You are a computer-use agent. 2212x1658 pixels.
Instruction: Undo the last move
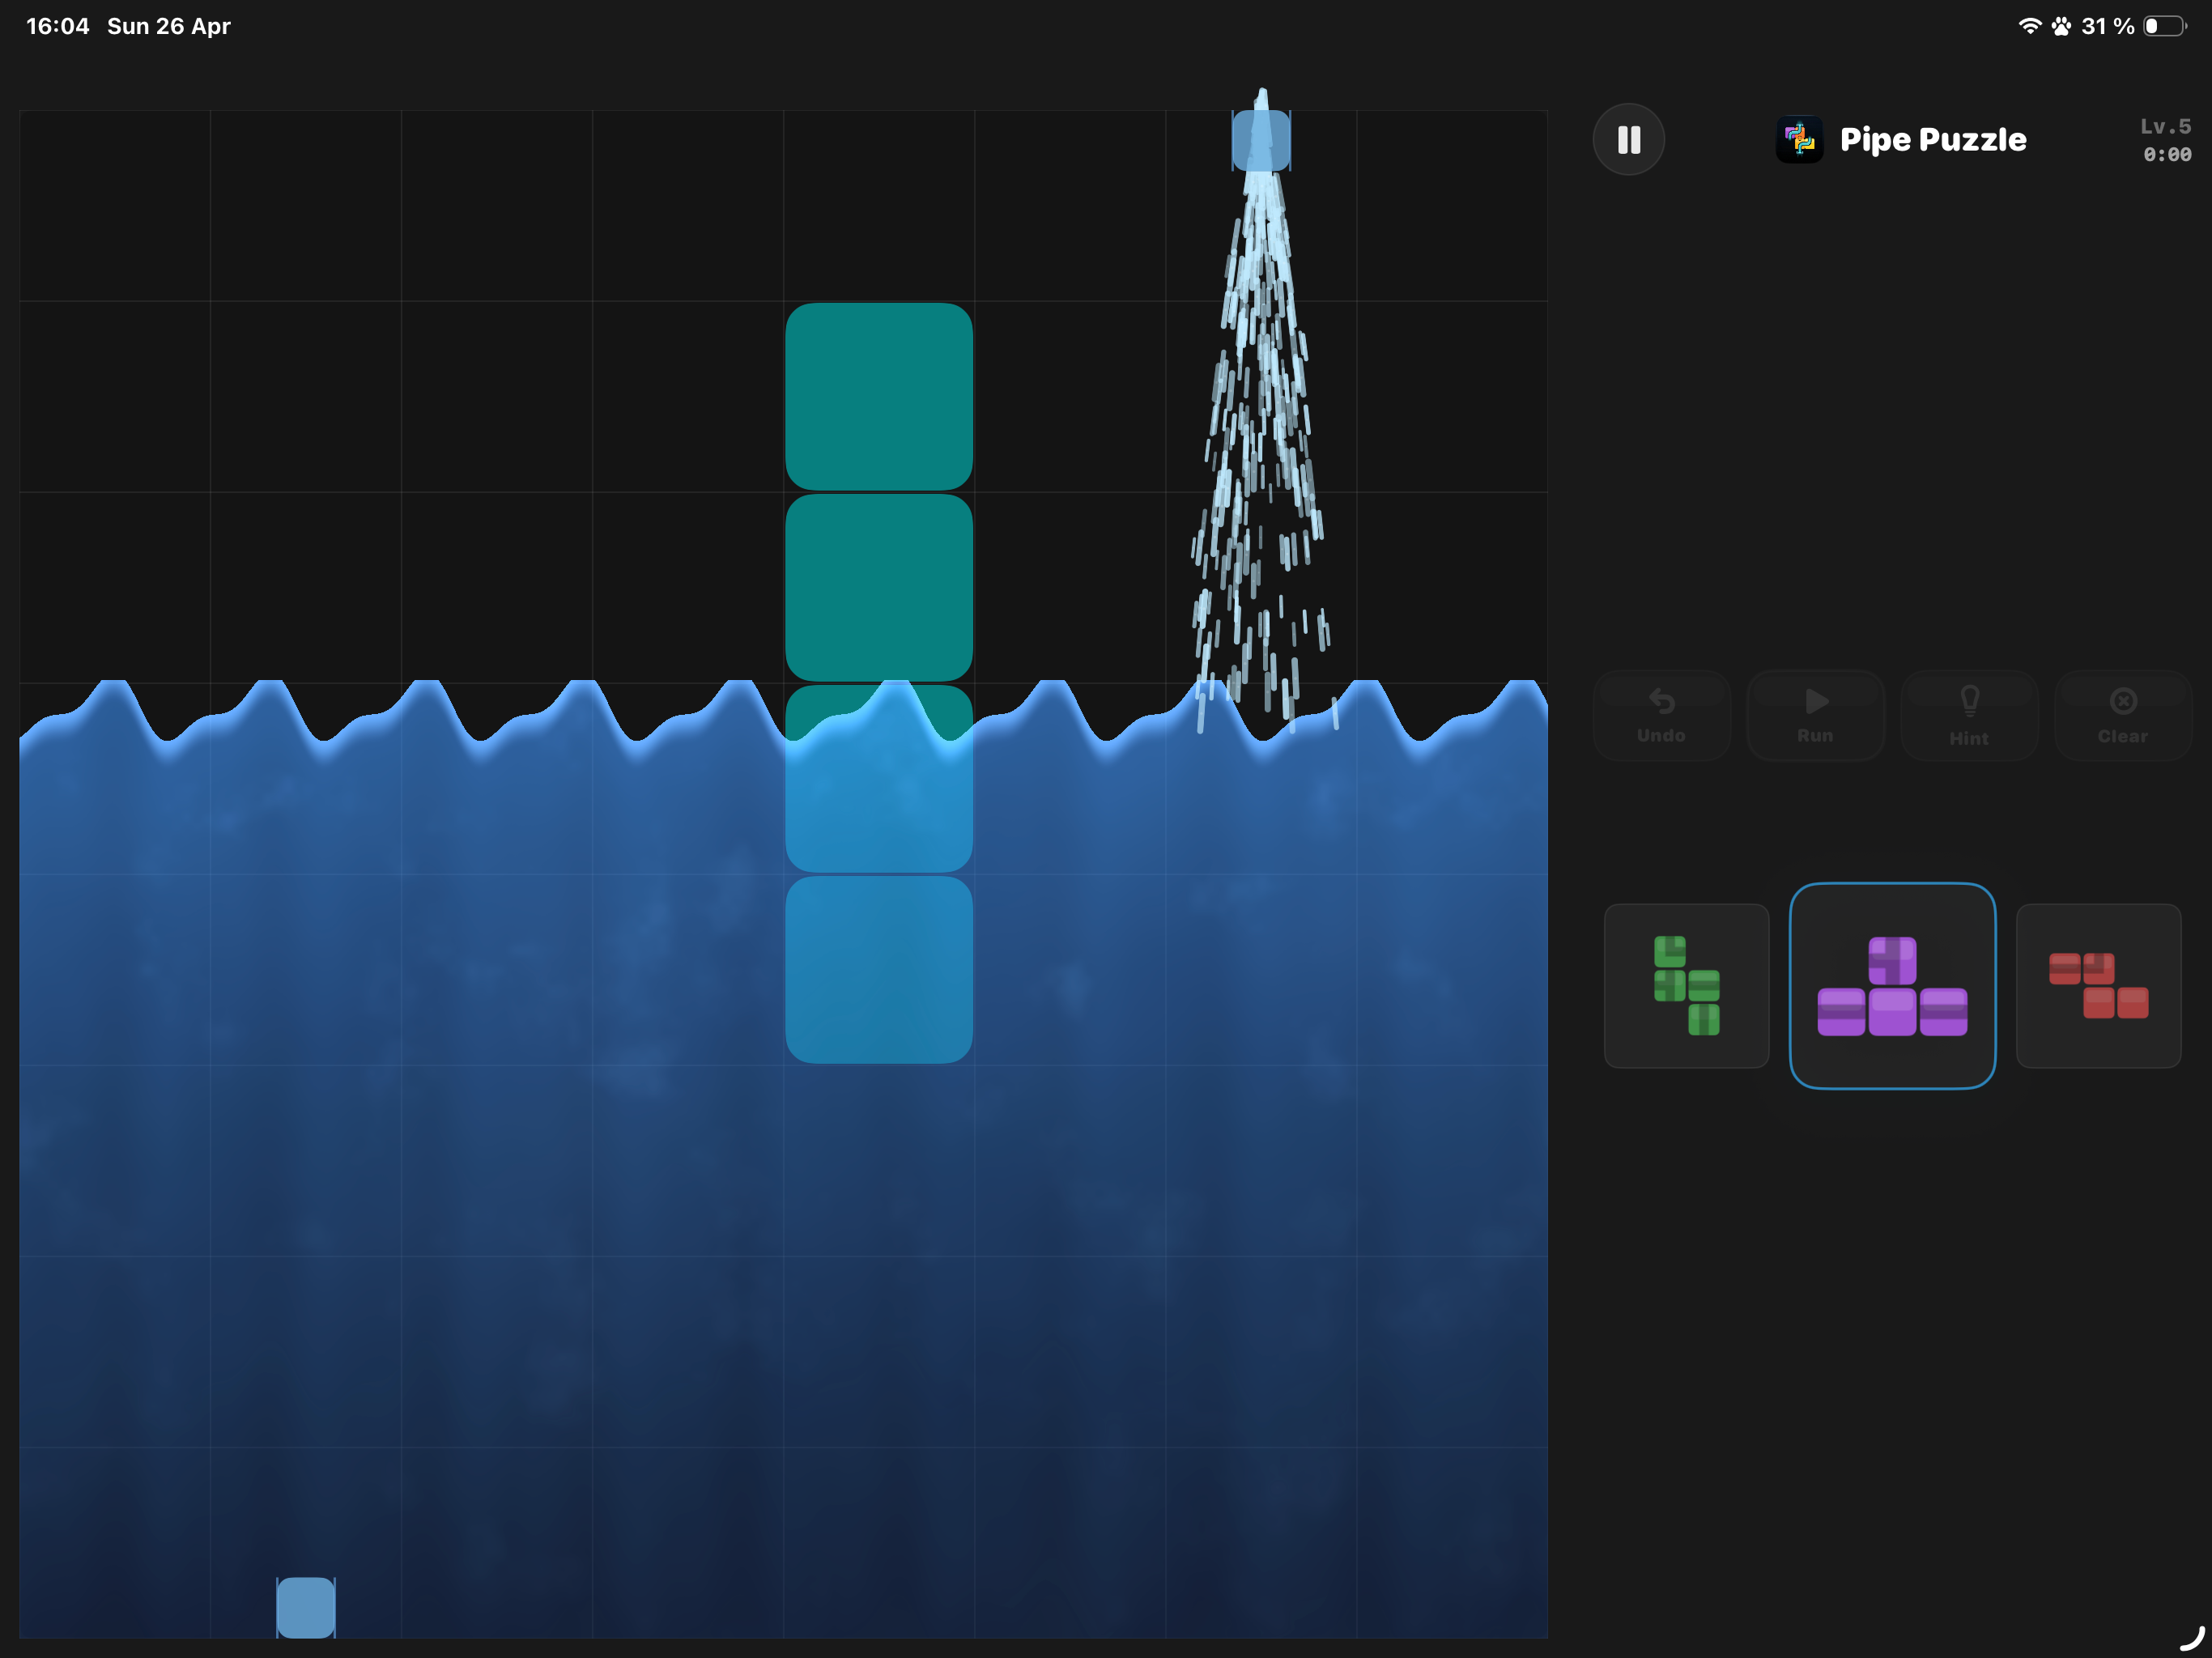click(1661, 716)
